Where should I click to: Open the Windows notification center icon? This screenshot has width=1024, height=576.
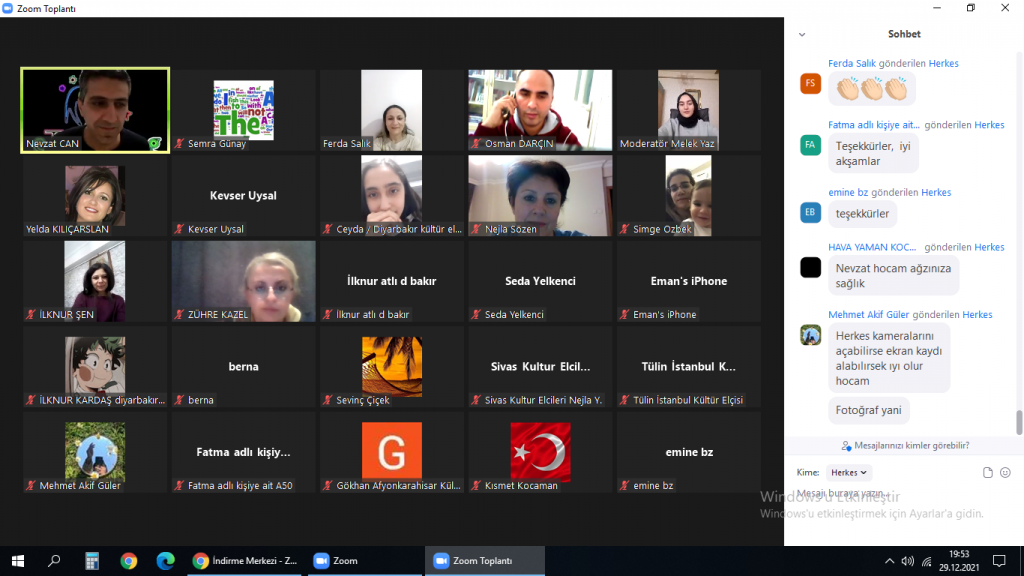pos(998,561)
